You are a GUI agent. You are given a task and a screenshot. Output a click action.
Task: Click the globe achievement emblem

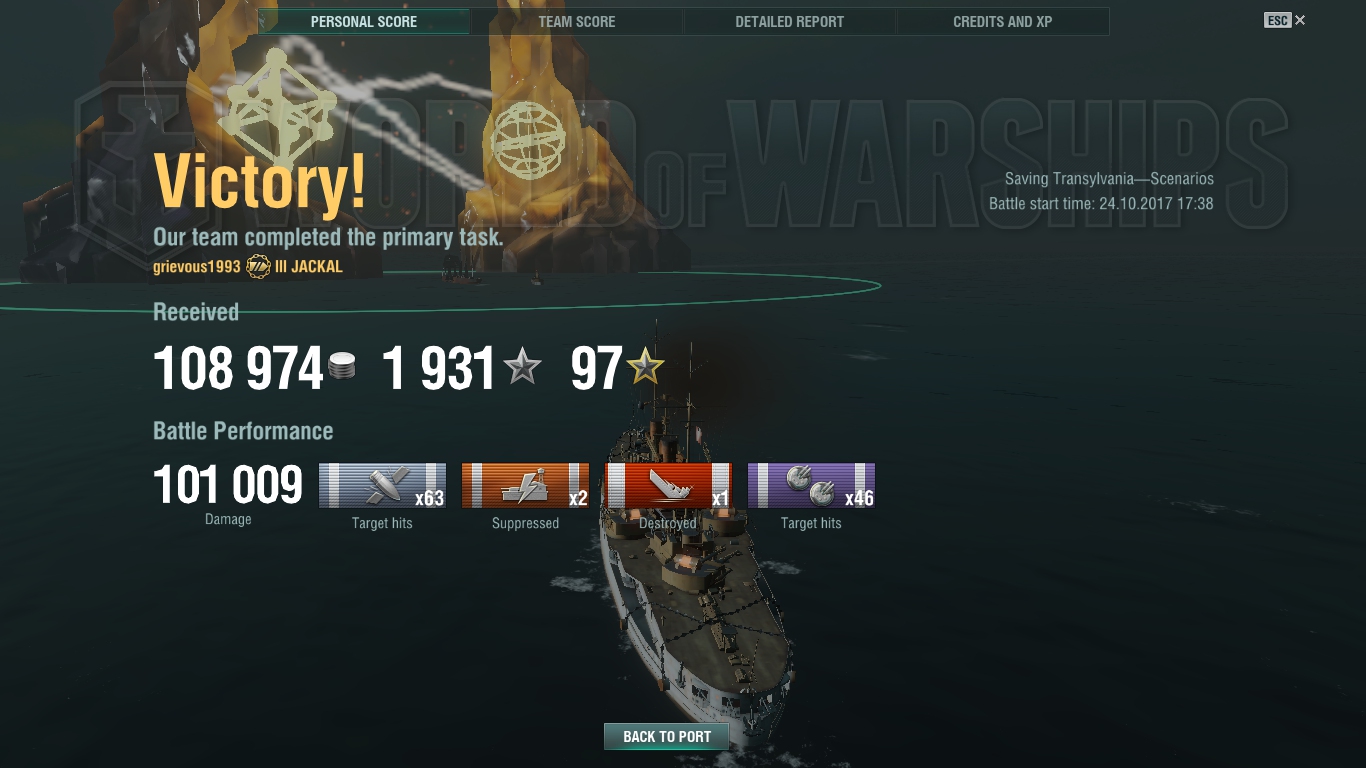click(x=527, y=140)
